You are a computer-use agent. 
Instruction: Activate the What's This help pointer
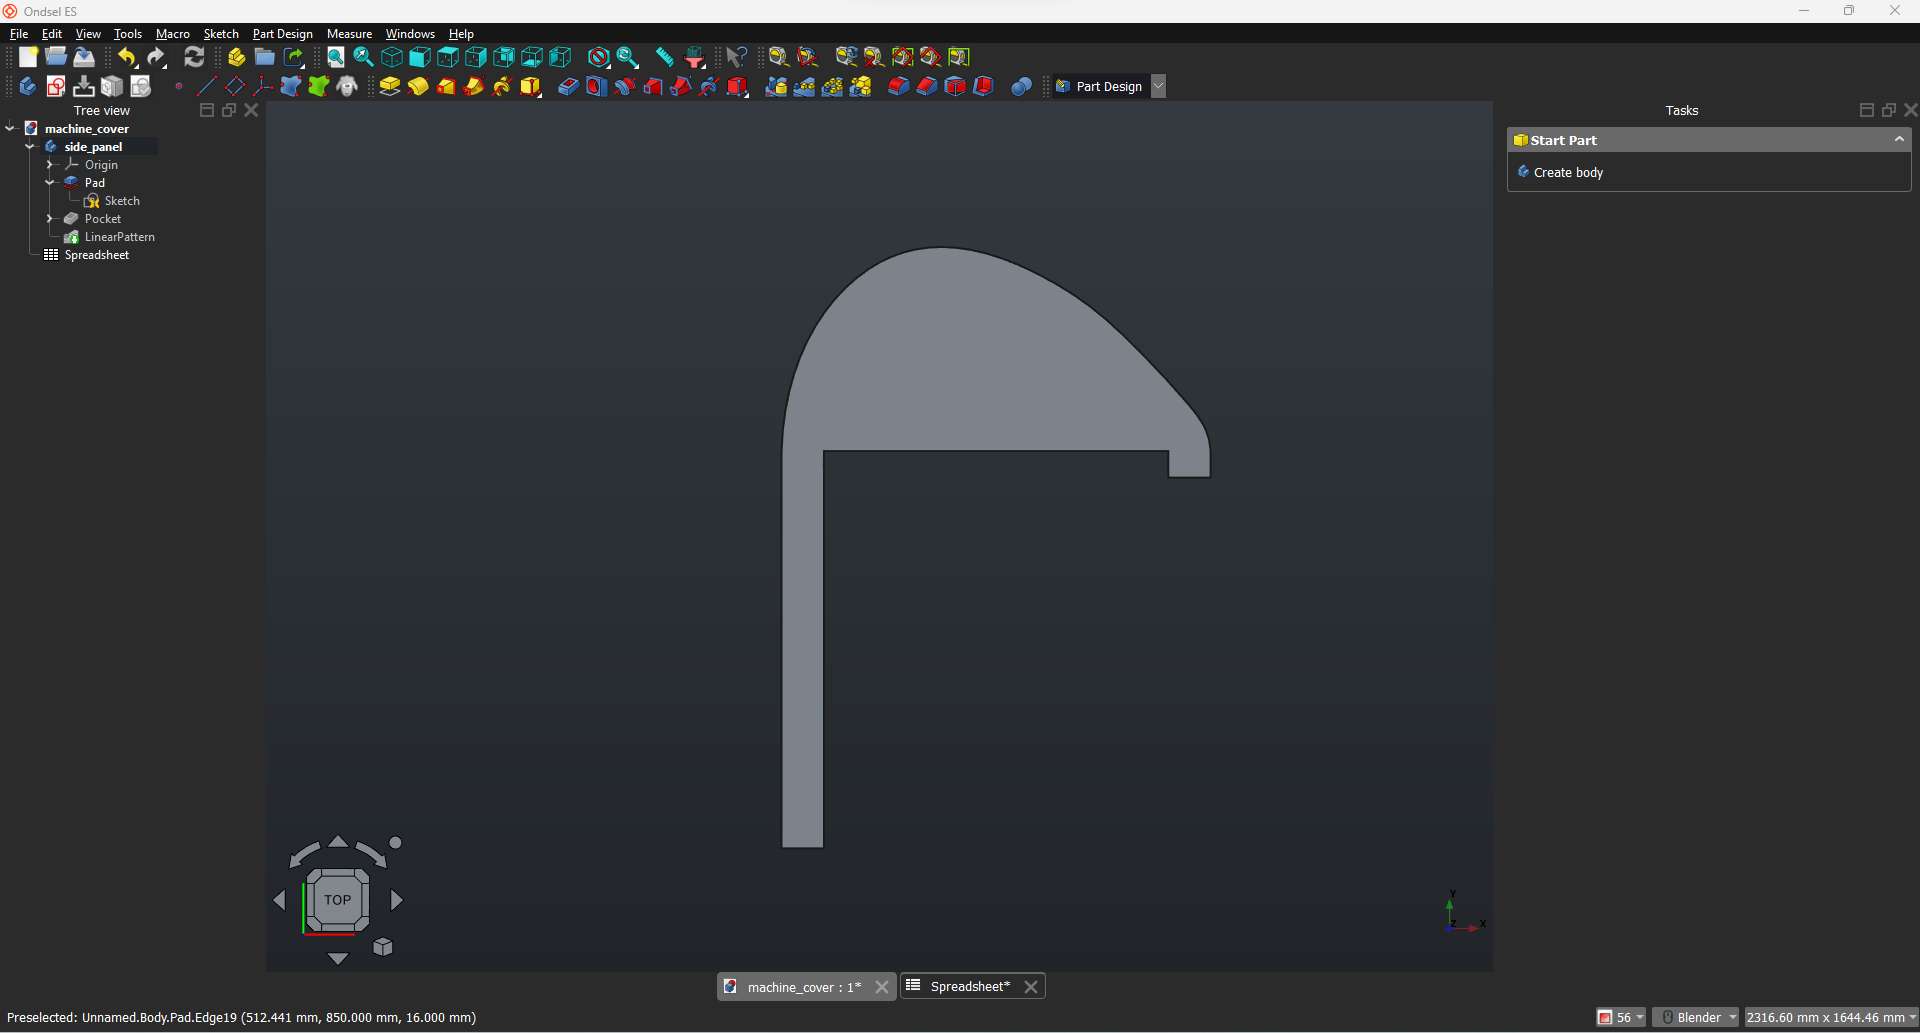coord(737,57)
